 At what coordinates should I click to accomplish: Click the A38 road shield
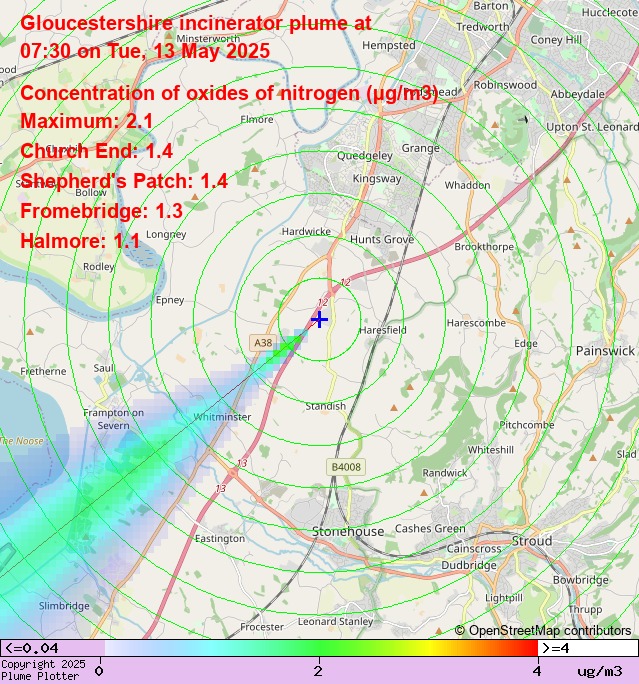click(263, 343)
